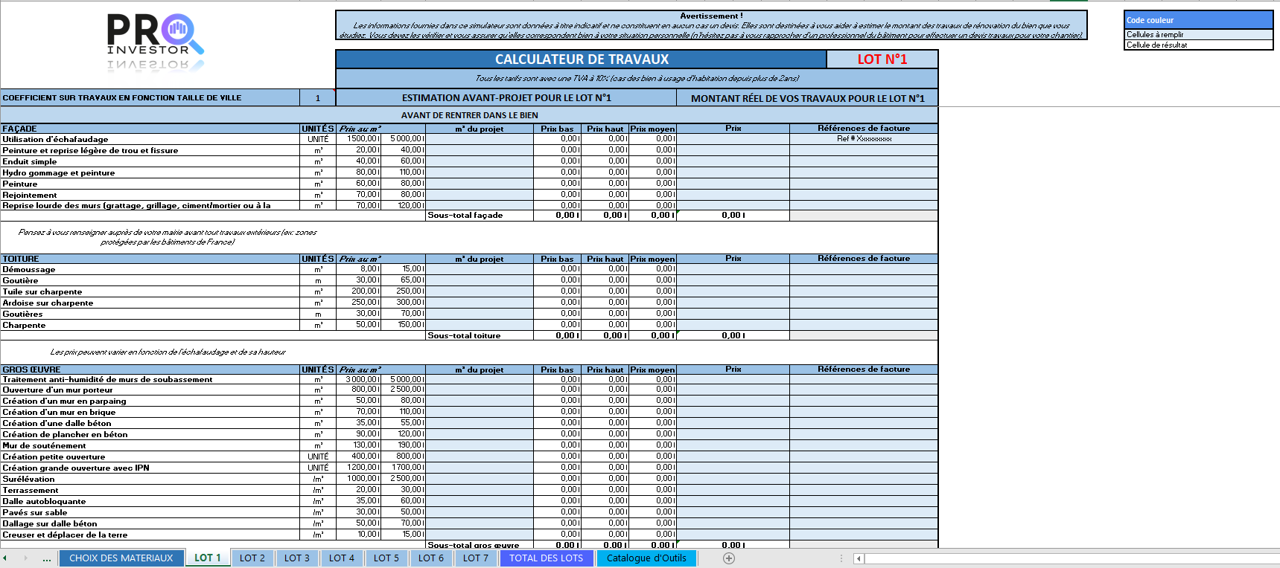Click the hidden sheets ellipsis button
The height and width of the screenshot is (568, 1280).
pyautogui.click(x=47, y=558)
